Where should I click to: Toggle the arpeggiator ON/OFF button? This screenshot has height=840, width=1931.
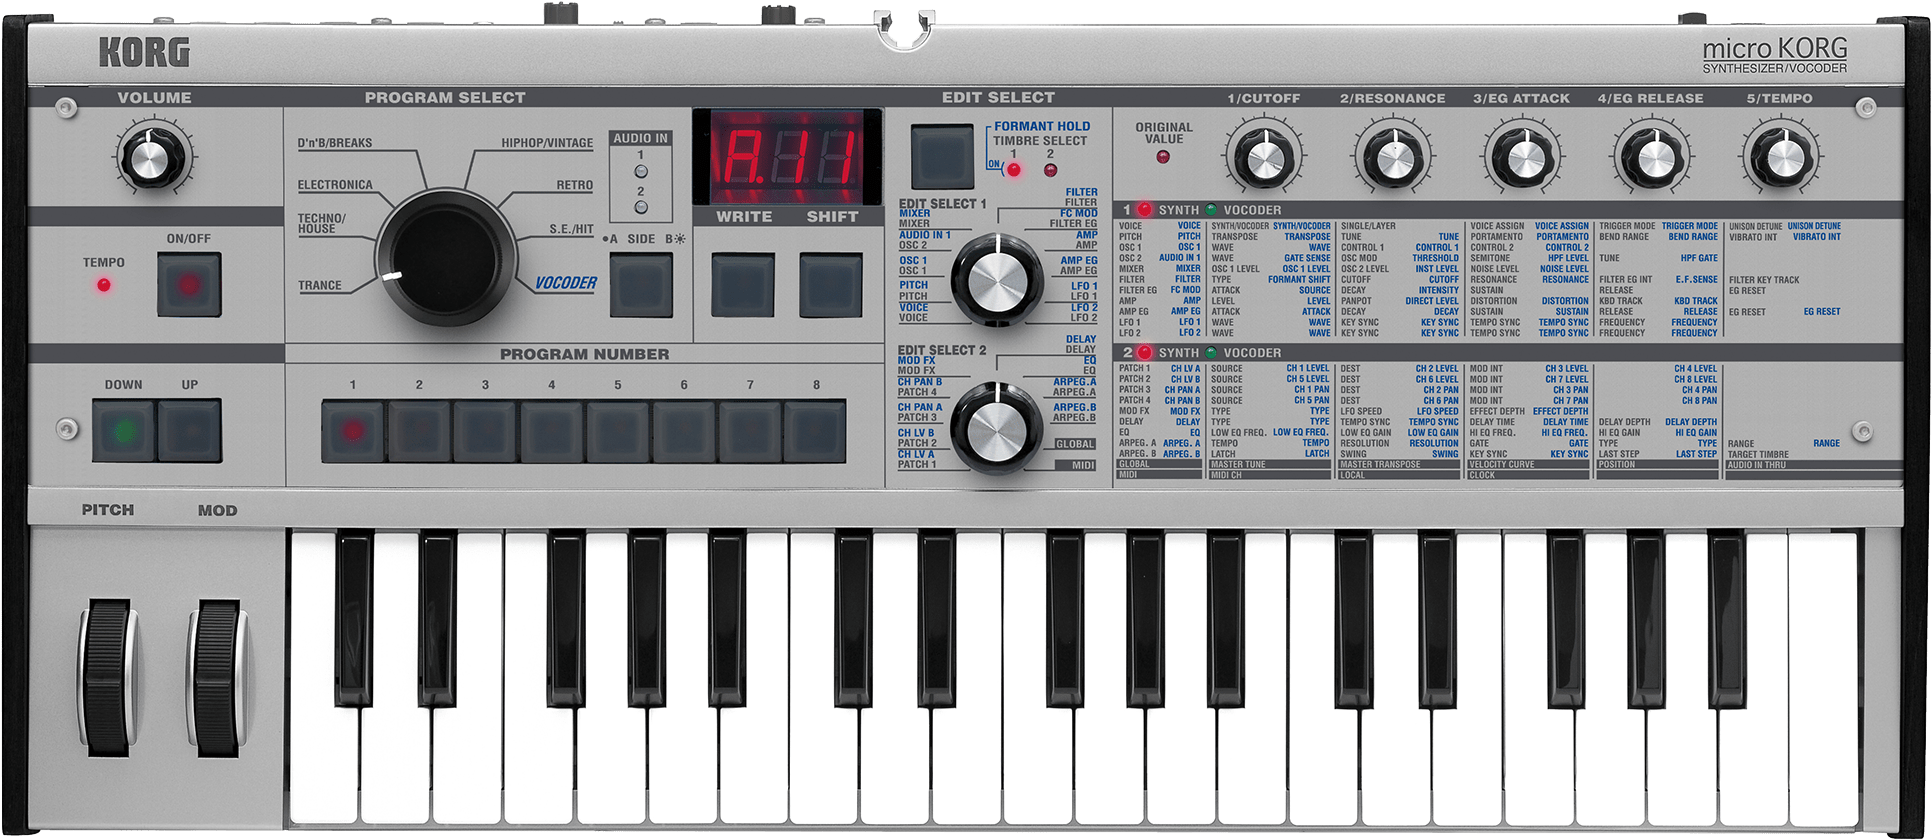pos(189,285)
